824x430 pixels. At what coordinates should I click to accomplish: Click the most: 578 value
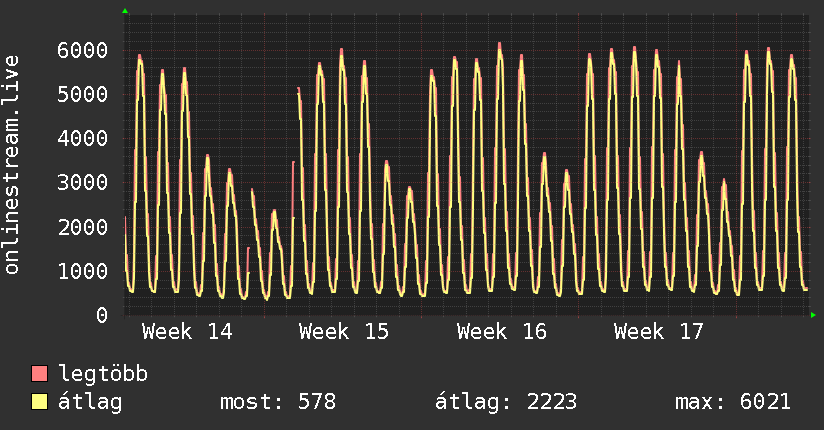click(278, 402)
